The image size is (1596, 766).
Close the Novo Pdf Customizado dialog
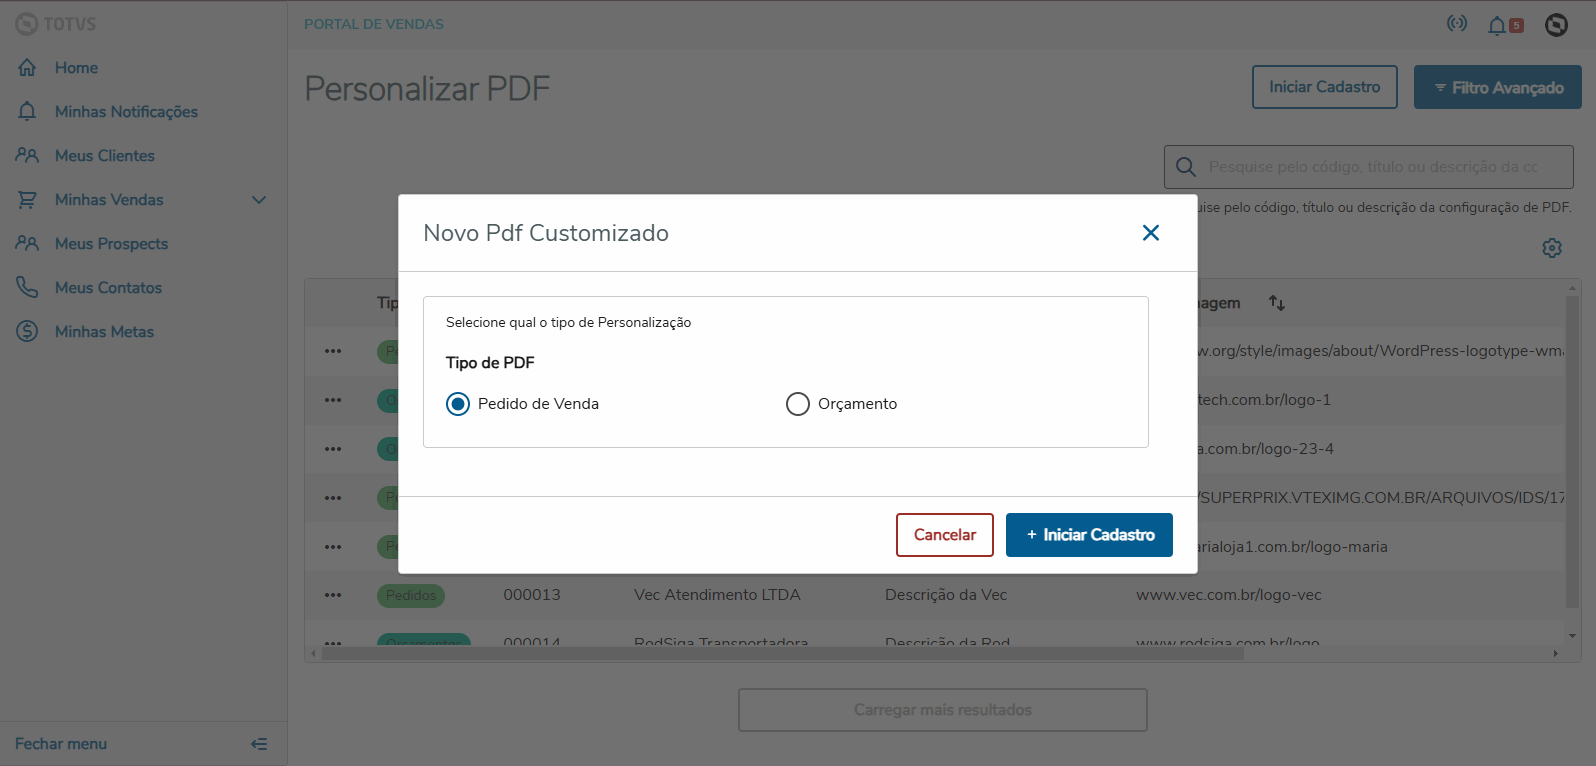pyautogui.click(x=1151, y=233)
